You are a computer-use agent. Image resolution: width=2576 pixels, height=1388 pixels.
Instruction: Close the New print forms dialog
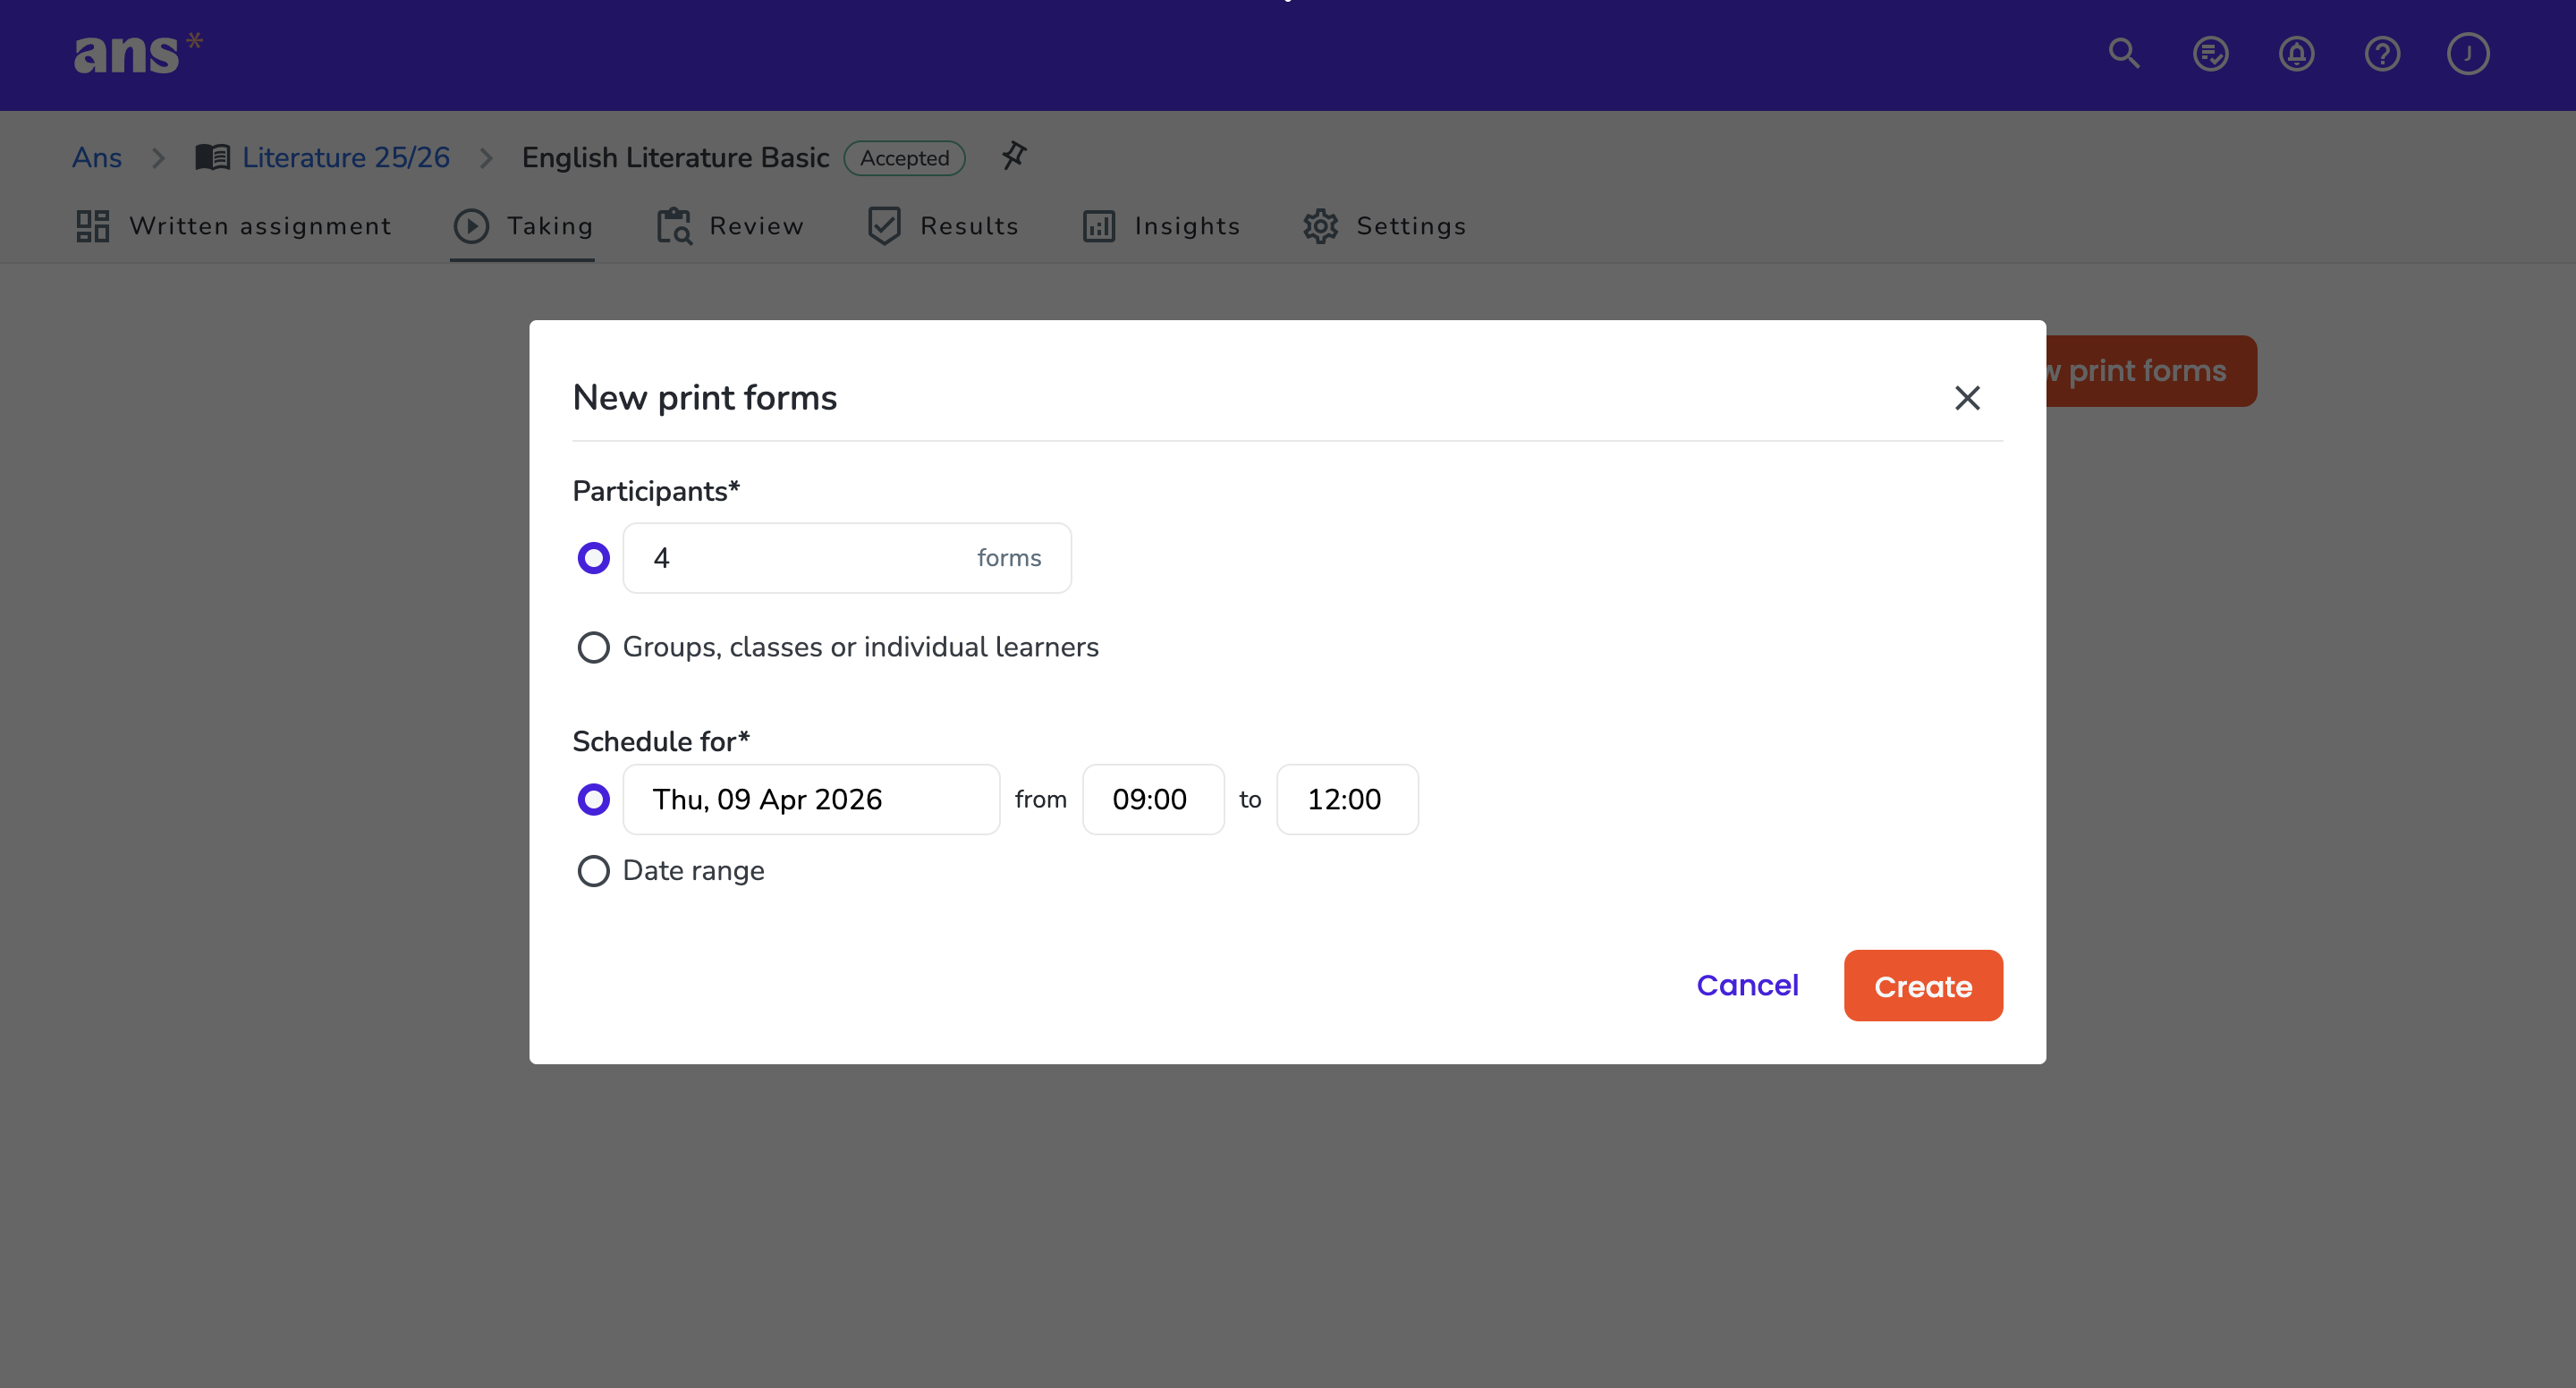[x=1967, y=398]
